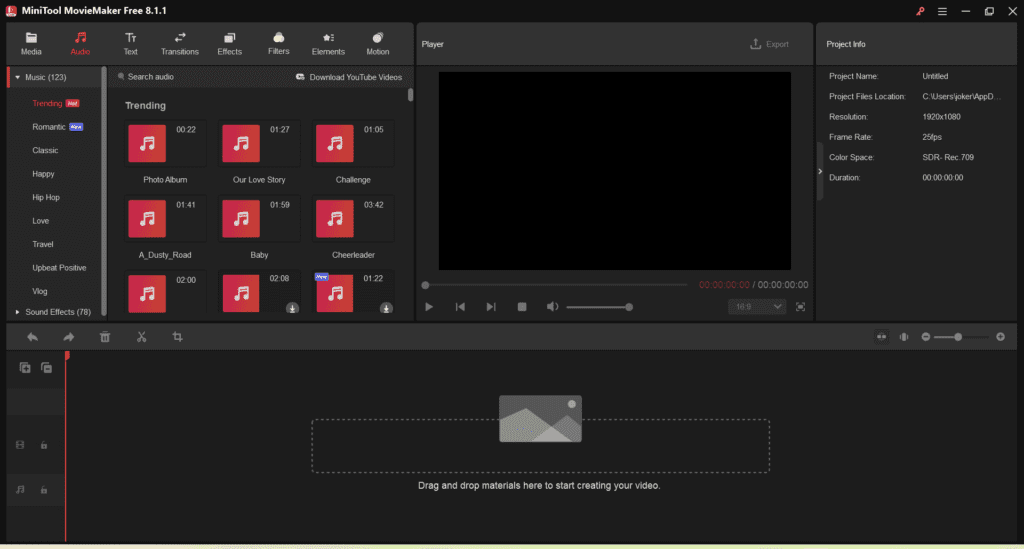Open the 16:9 aspect ratio dropdown
The width and height of the screenshot is (1024, 549).
point(757,307)
